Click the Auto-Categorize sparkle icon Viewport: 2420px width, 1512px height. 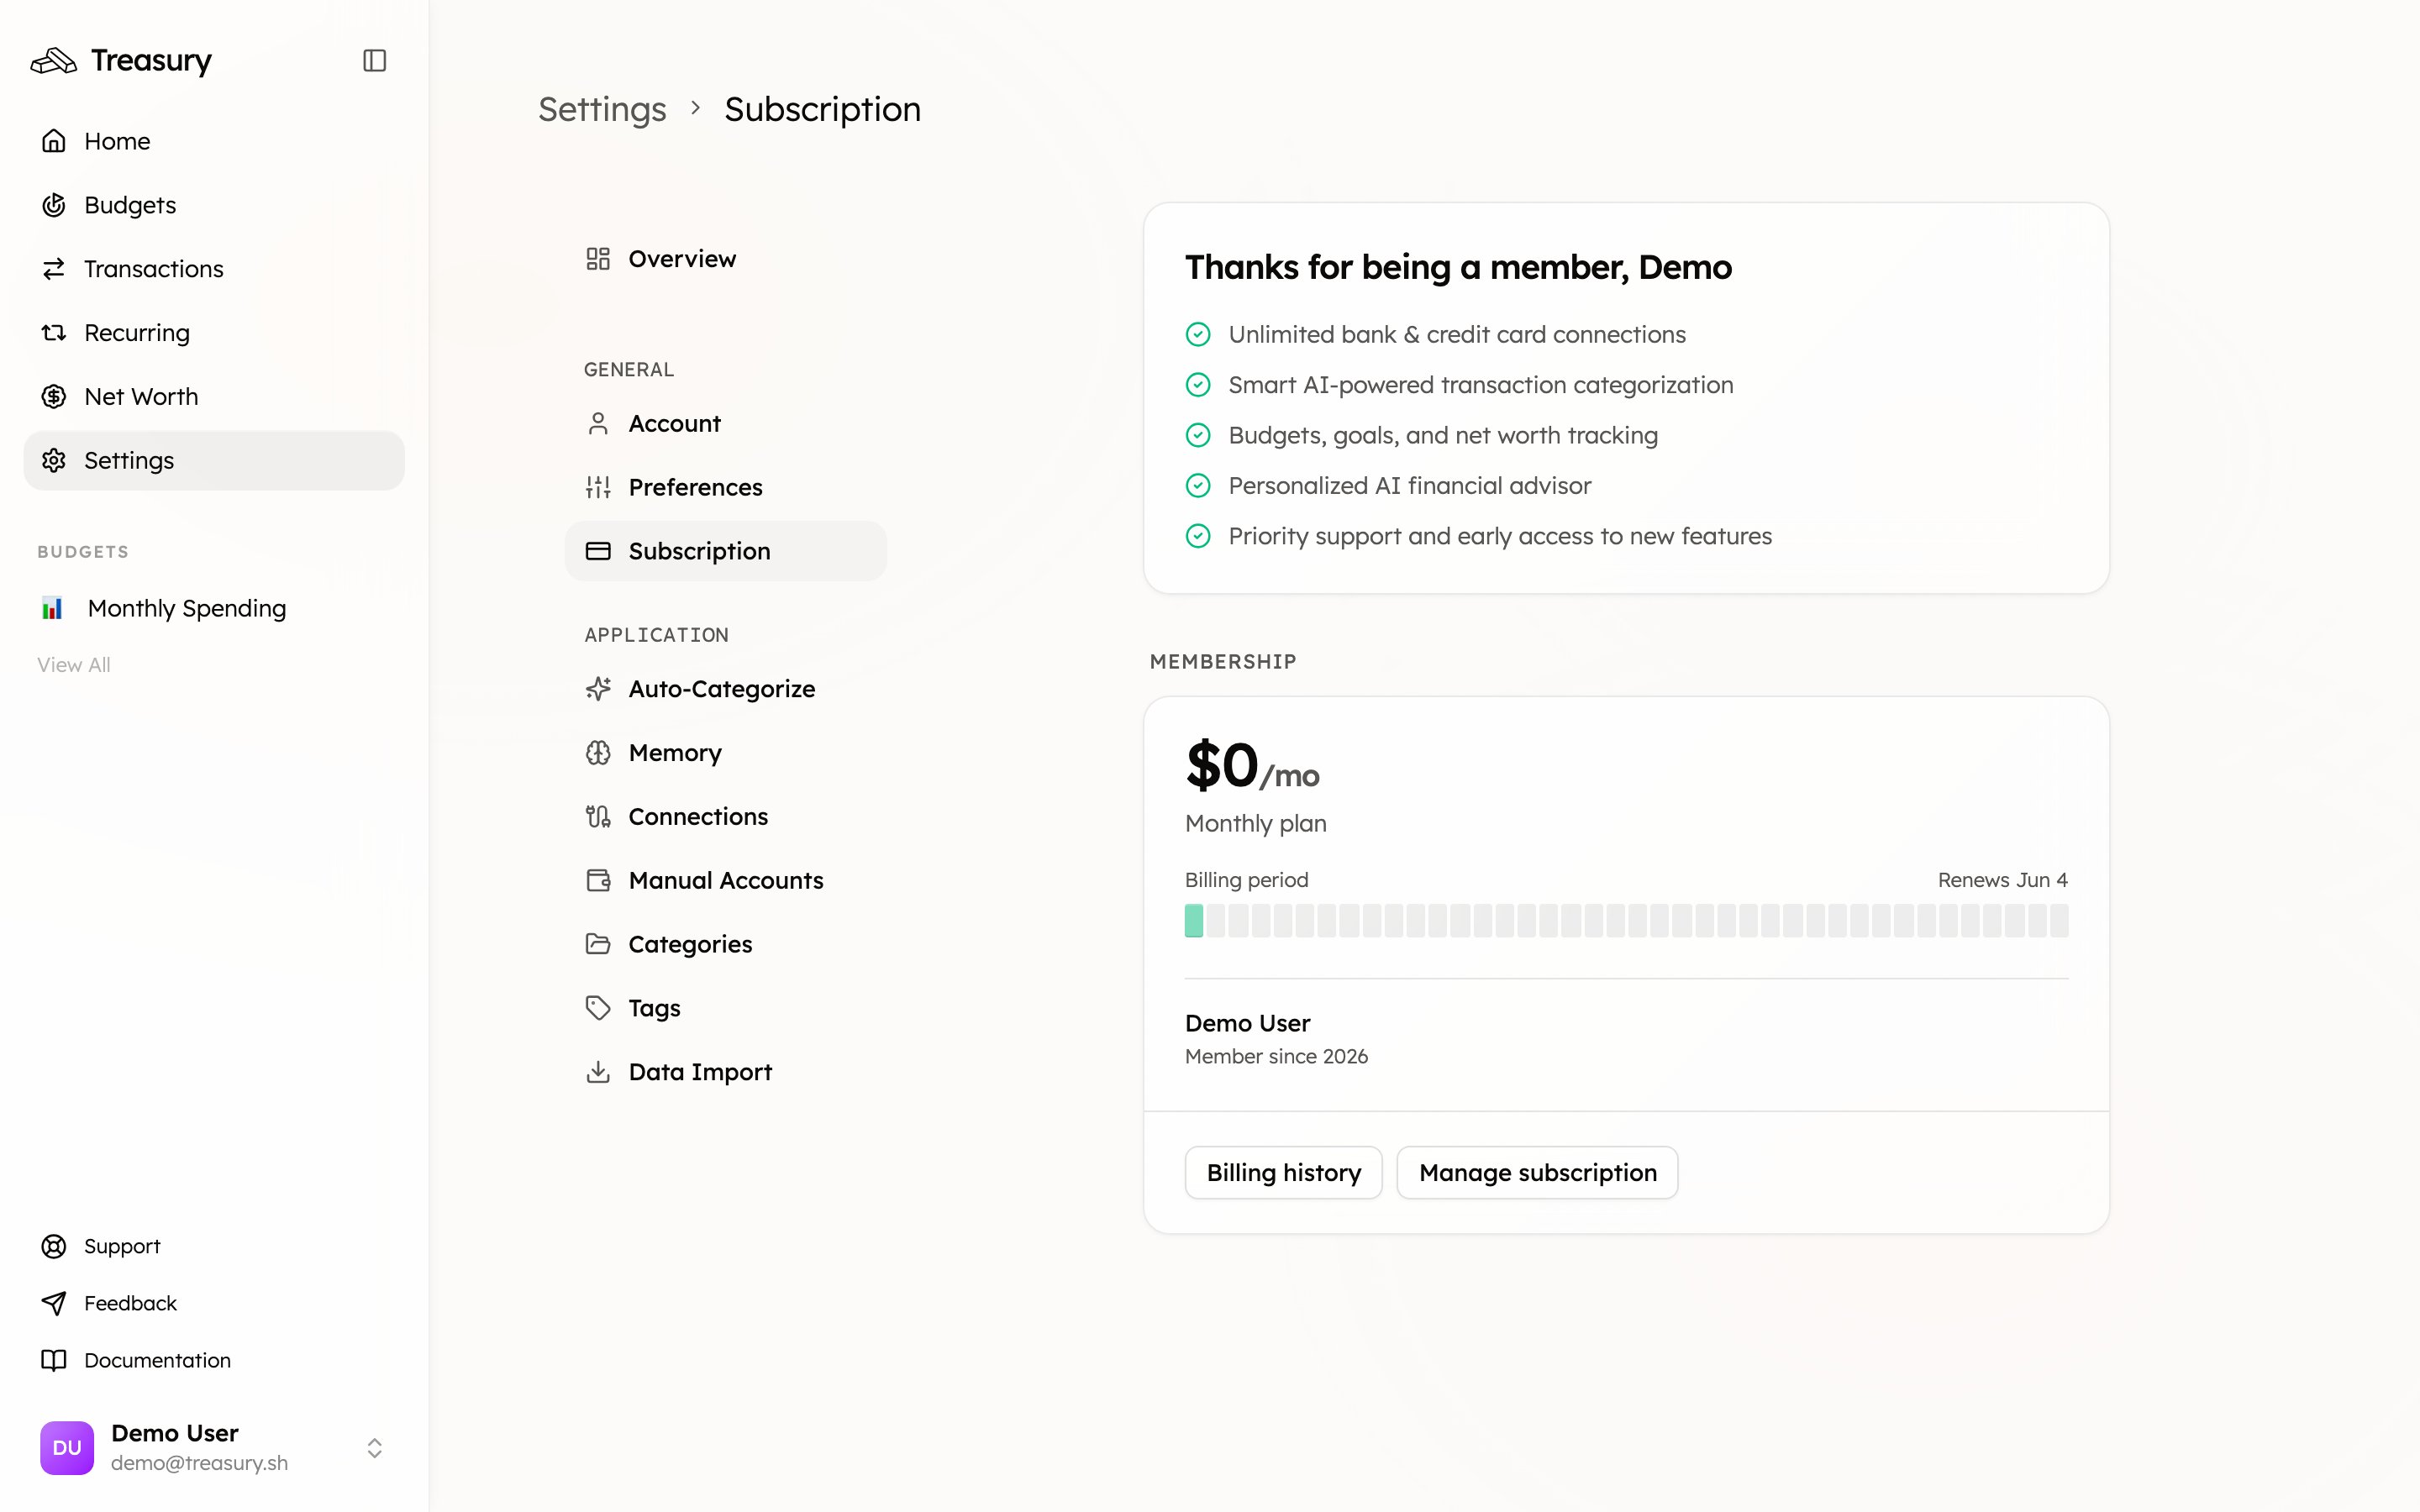click(x=598, y=689)
